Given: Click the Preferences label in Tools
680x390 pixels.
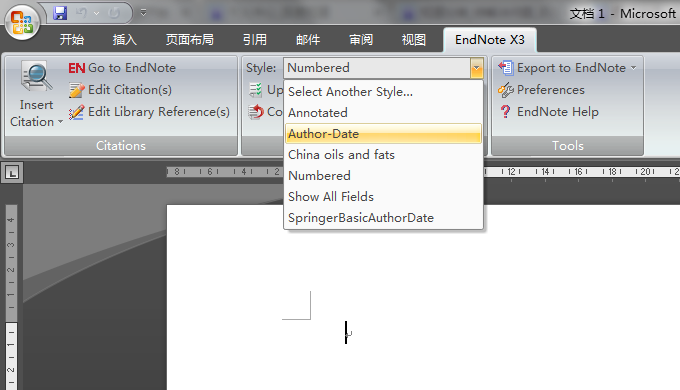Looking at the screenshot, I should point(551,90).
